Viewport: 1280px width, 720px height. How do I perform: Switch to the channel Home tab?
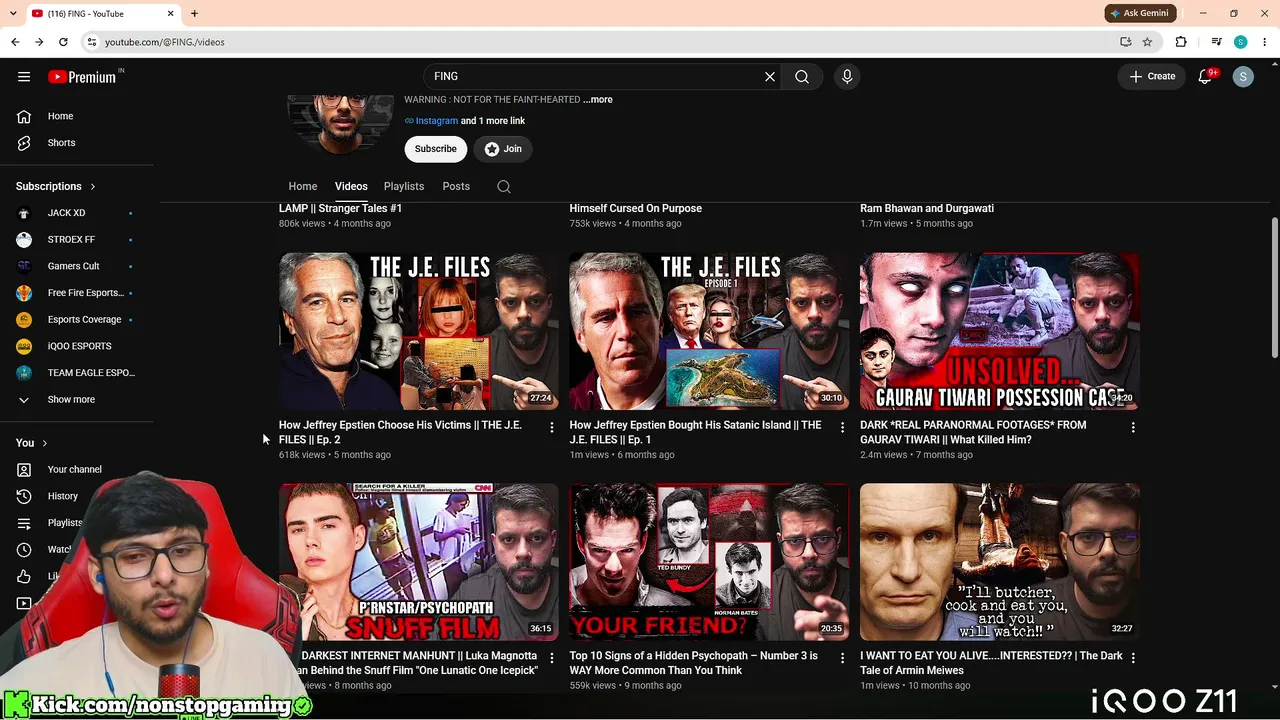(x=303, y=187)
